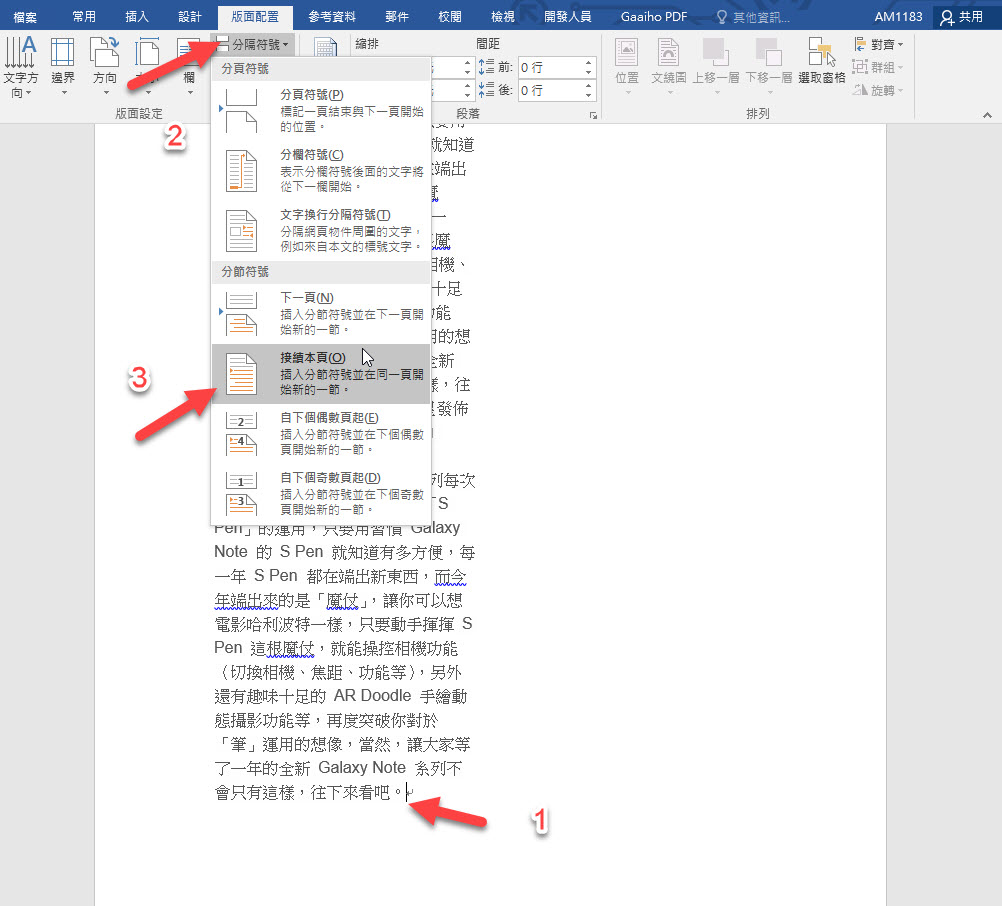
Task: Click the 縮排 indent label
Action: point(367,44)
